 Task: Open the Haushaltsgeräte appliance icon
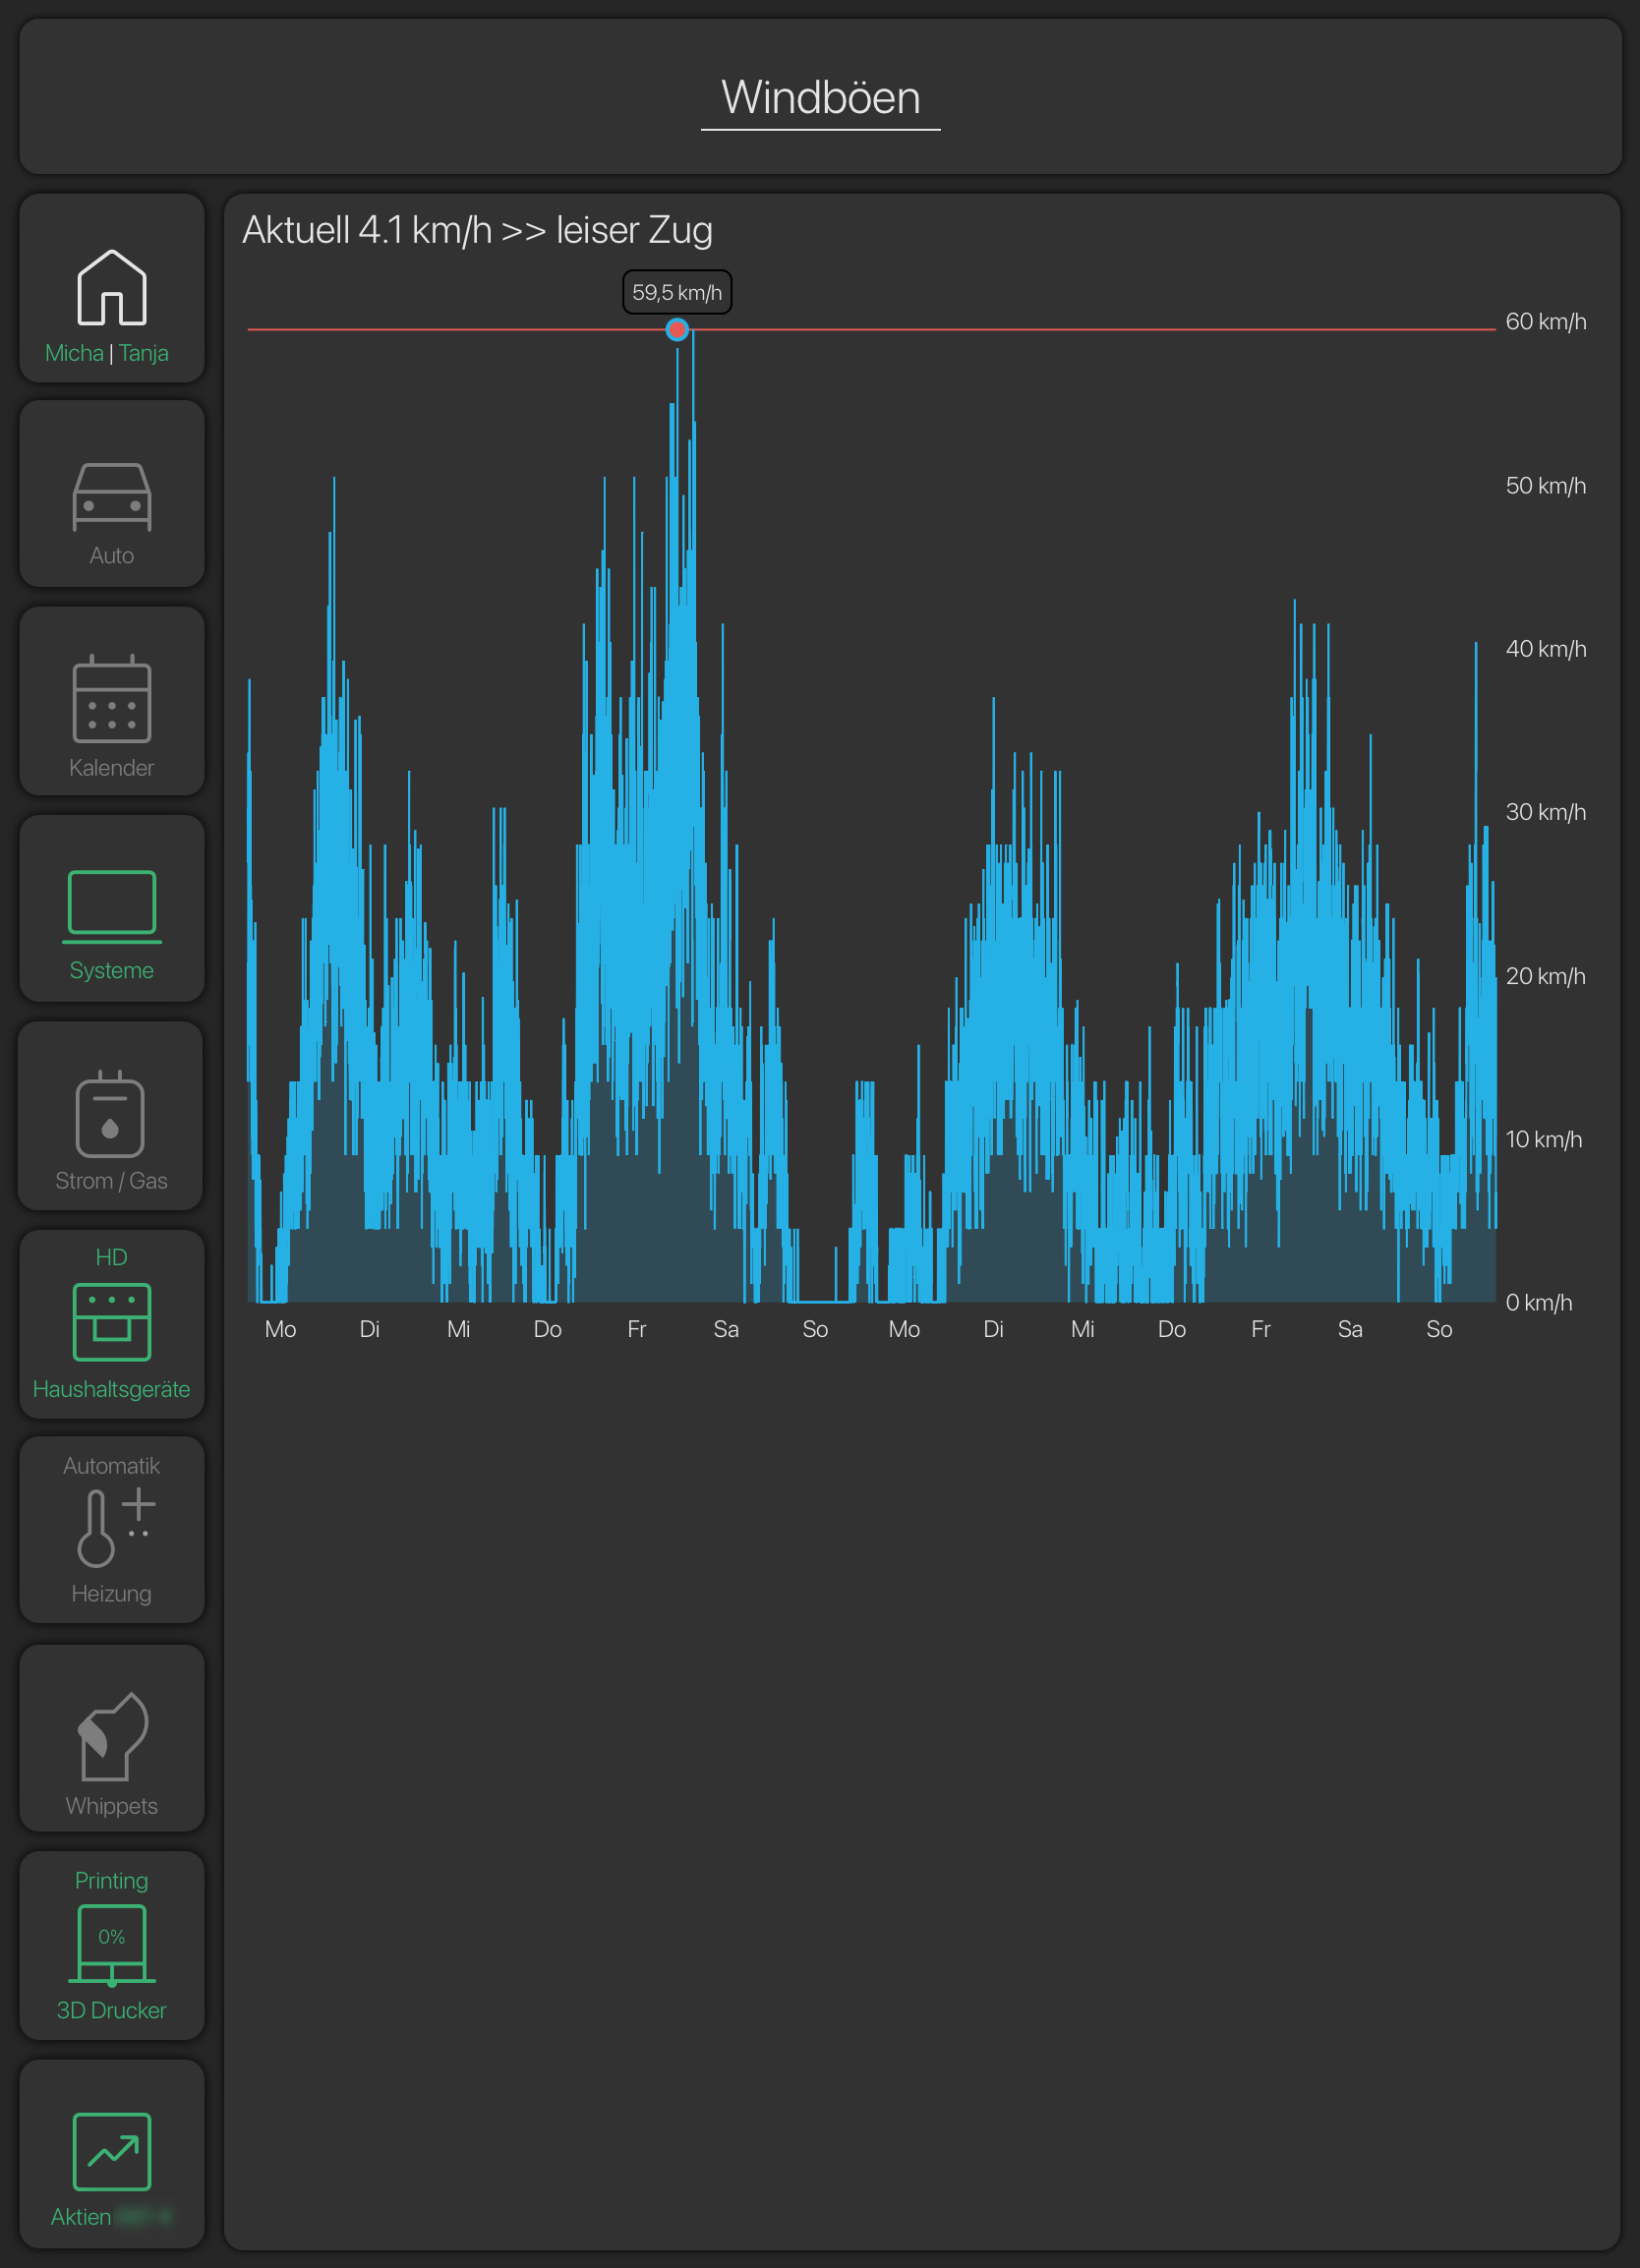(112, 1321)
